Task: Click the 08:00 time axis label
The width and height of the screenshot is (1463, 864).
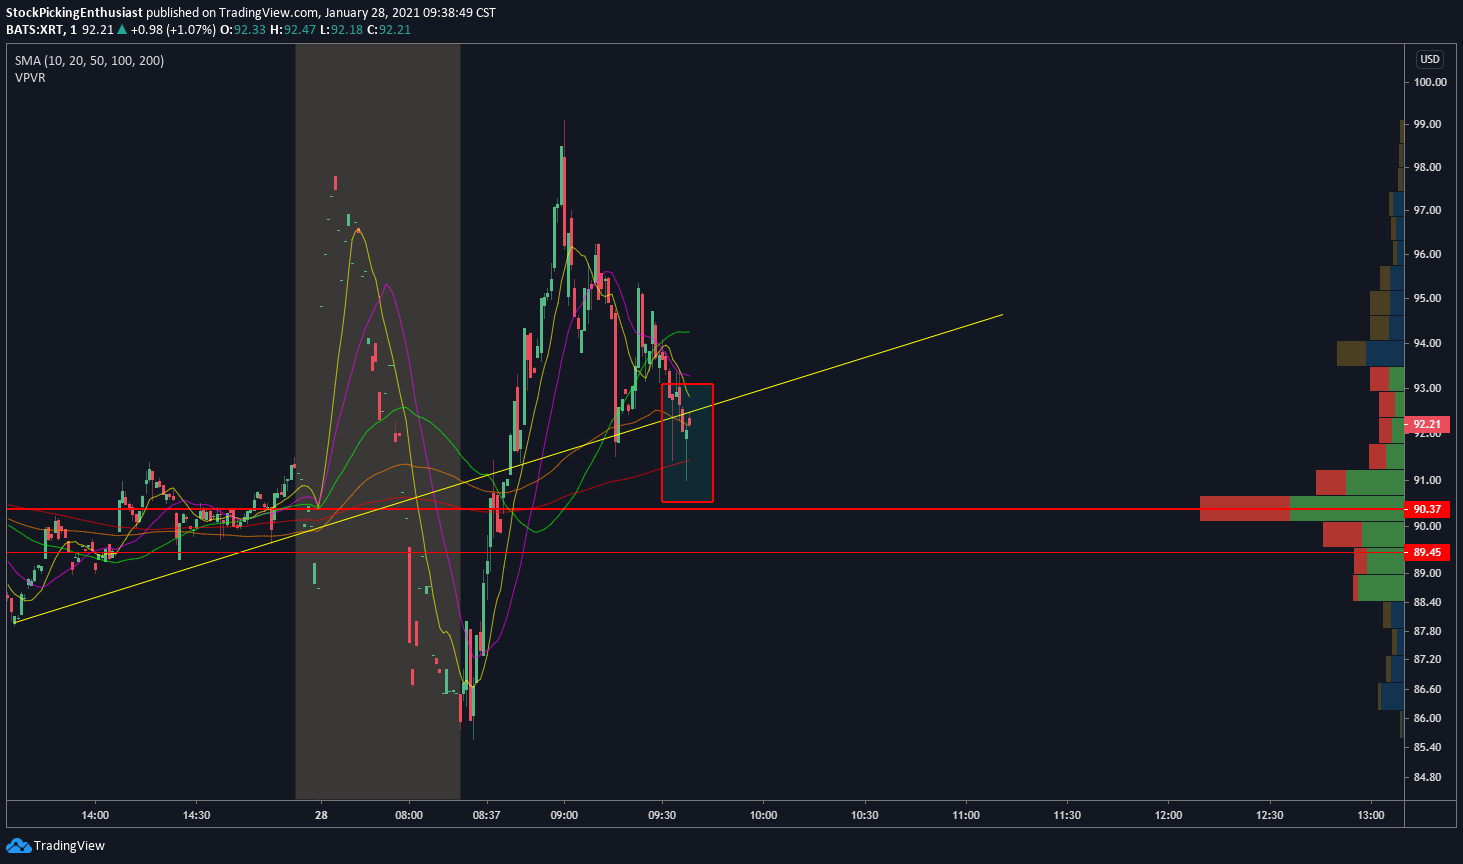Action: 409,815
